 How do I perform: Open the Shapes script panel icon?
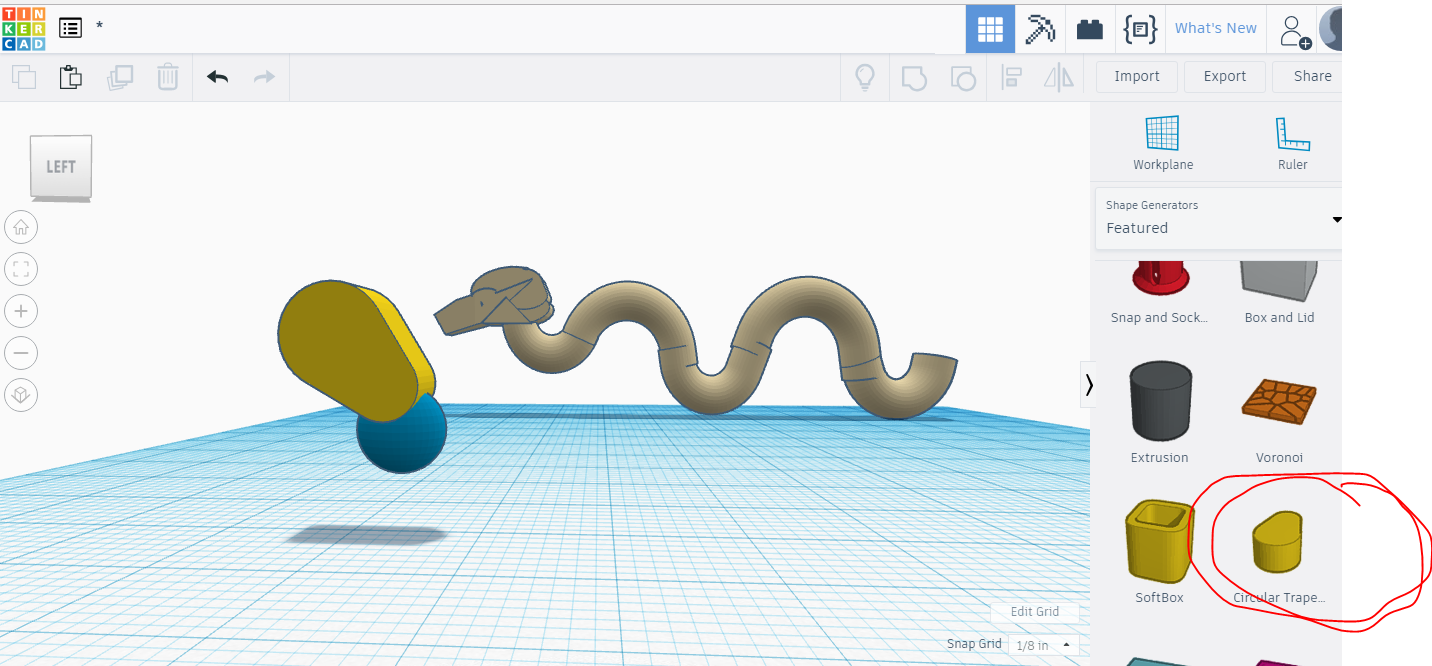(x=1140, y=28)
